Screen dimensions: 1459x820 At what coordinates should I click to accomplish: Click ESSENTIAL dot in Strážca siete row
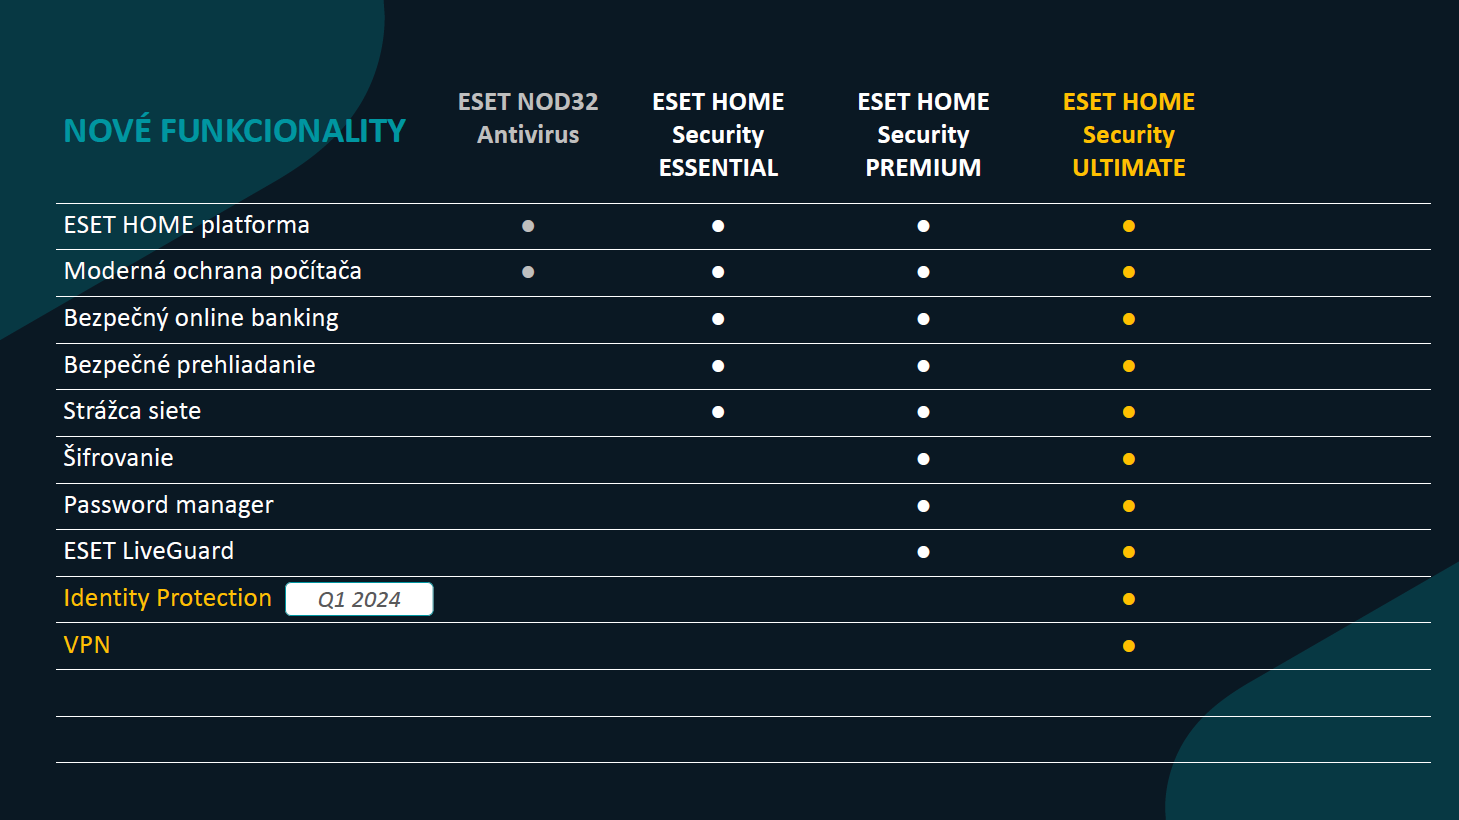(x=718, y=412)
